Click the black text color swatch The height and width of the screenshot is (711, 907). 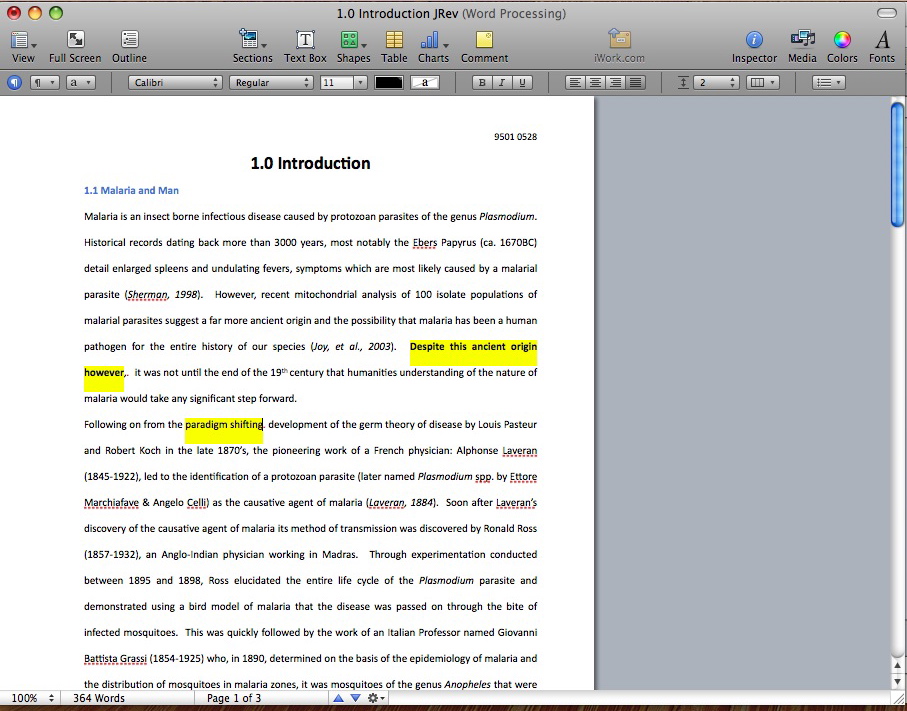pyautogui.click(x=389, y=83)
